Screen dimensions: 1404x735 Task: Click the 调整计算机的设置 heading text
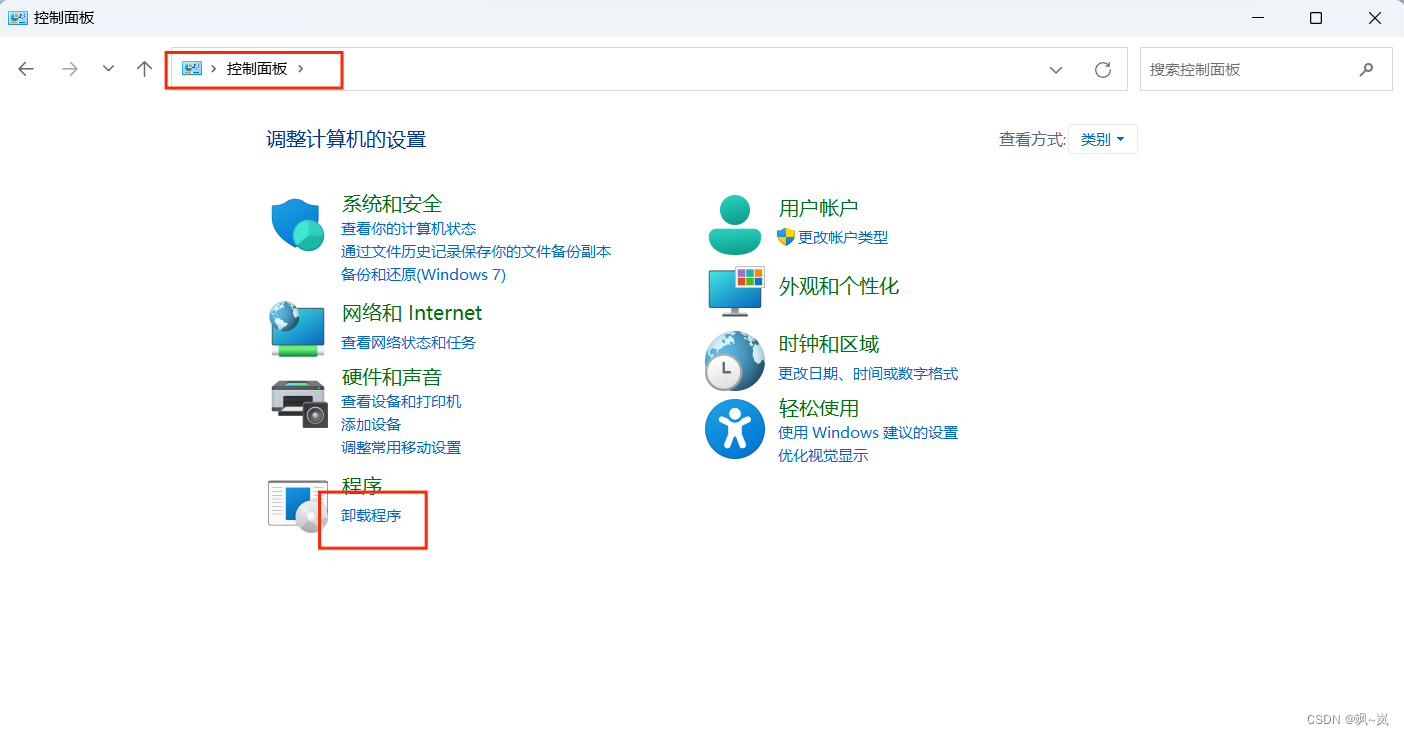click(x=346, y=139)
